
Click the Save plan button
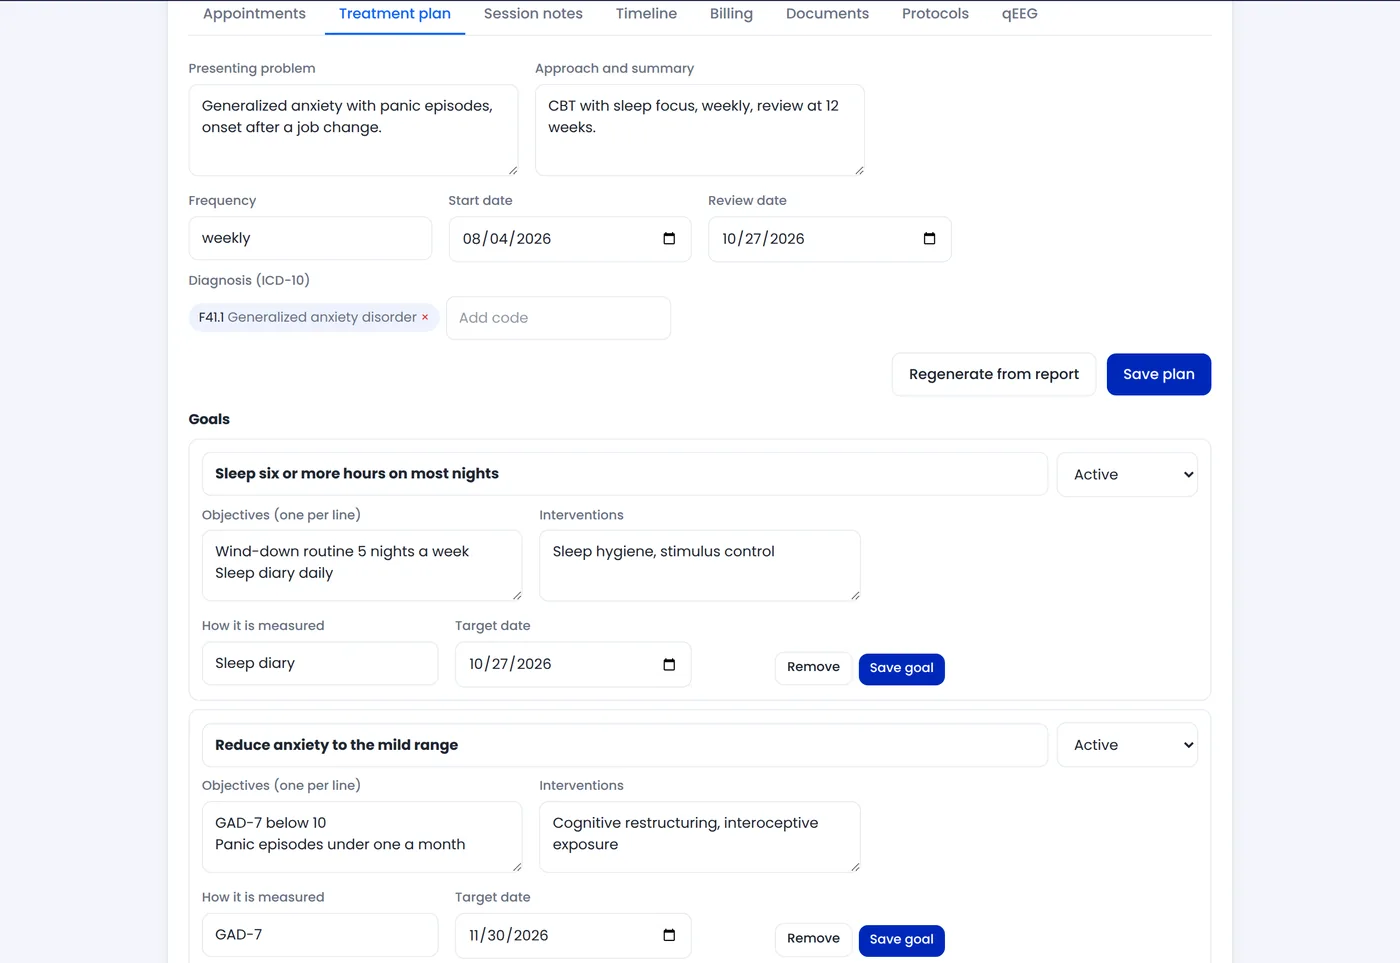[x=1159, y=375]
